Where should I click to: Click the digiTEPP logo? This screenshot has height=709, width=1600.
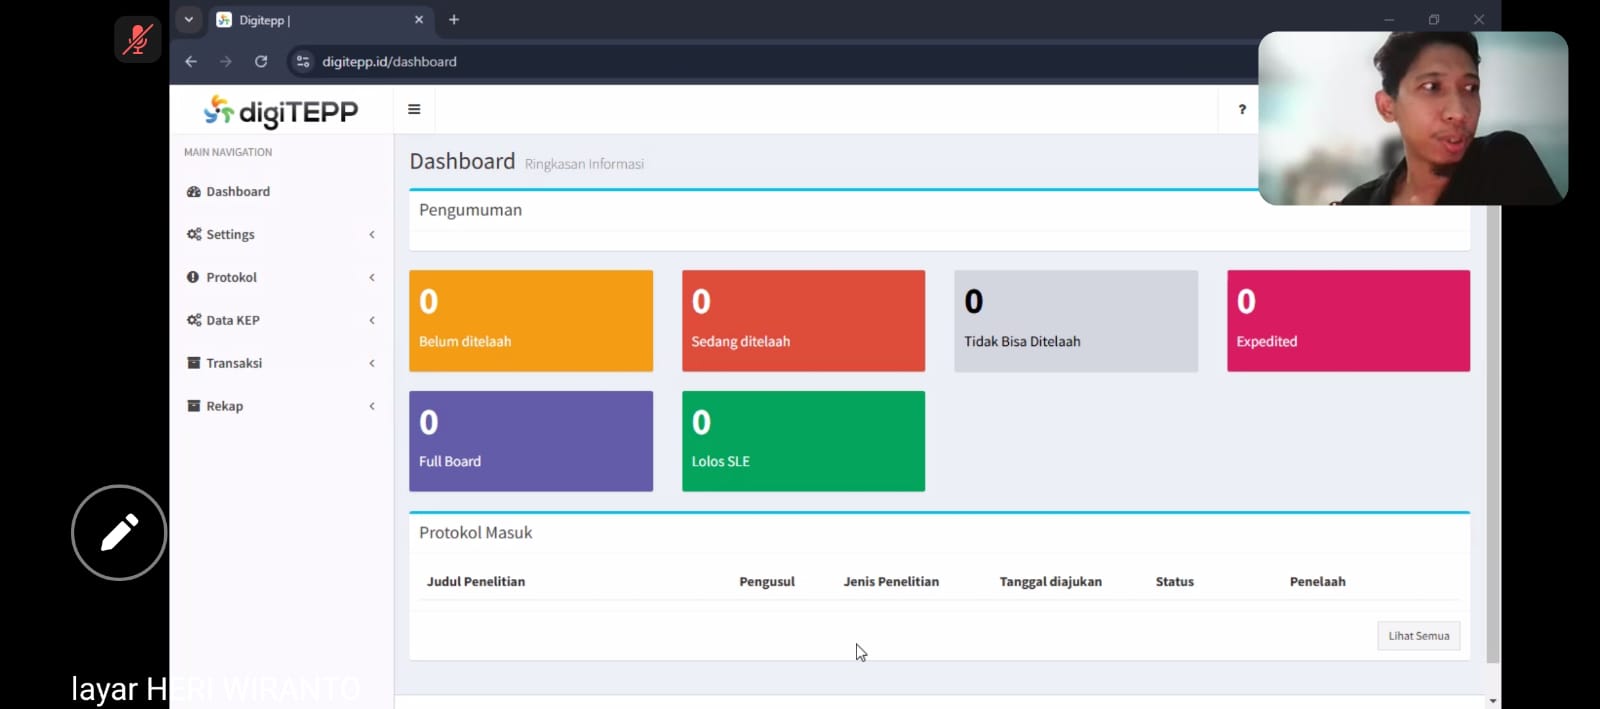(281, 111)
